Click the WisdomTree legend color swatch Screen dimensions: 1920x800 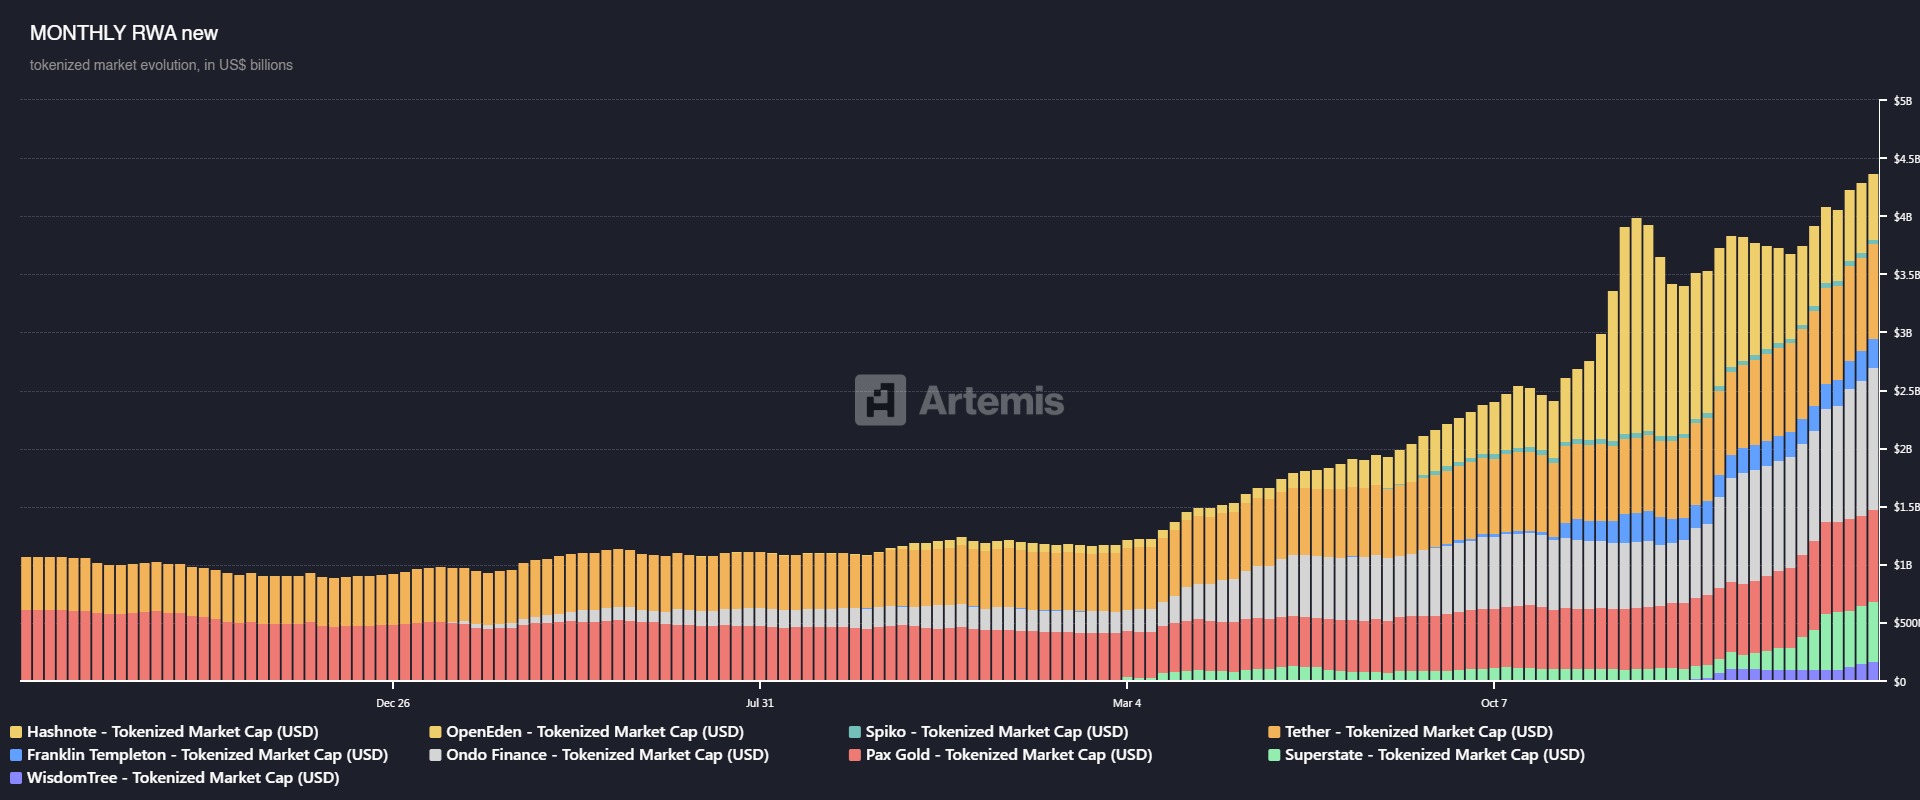coord(16,778)
